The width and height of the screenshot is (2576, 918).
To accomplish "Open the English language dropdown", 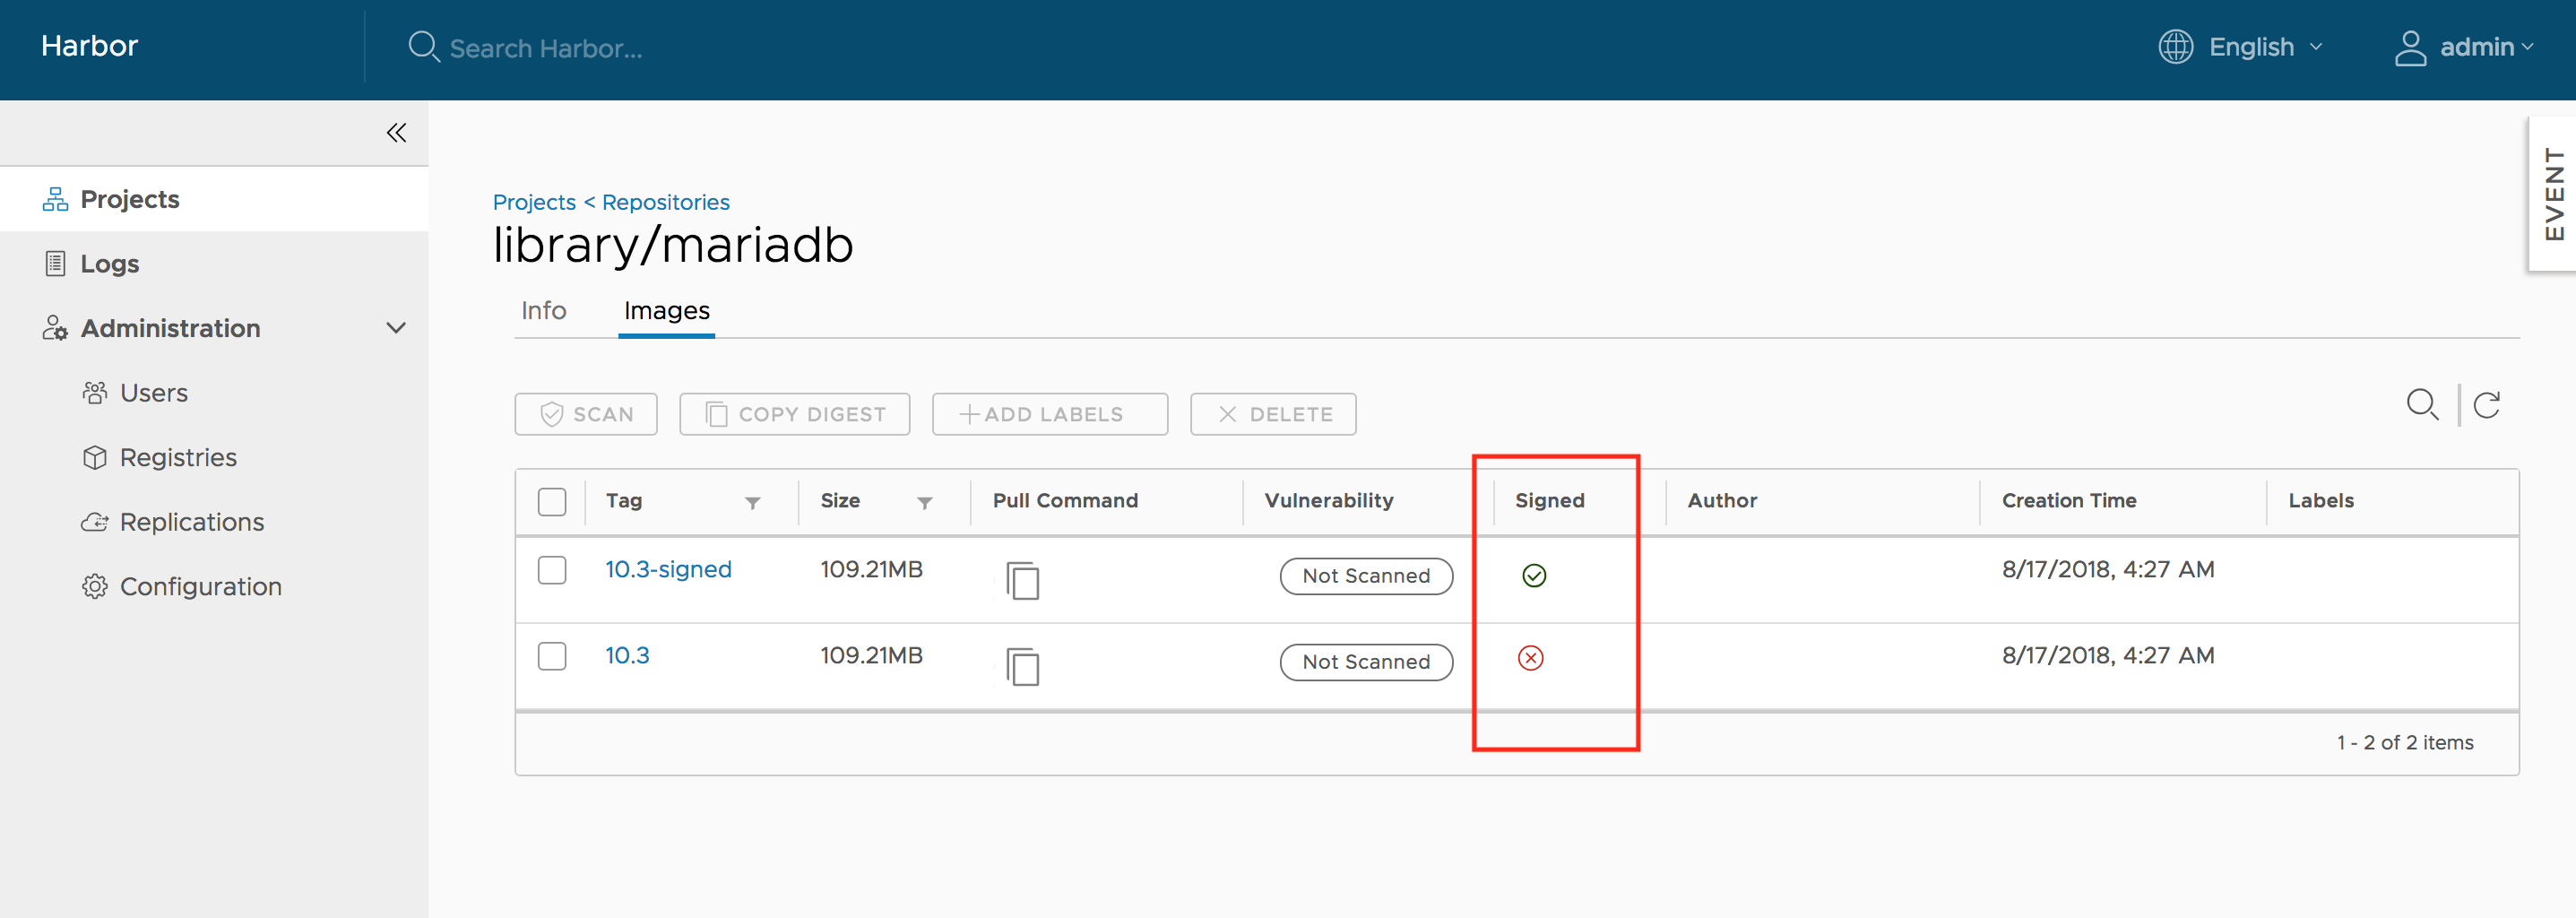I will (2241, 47).
